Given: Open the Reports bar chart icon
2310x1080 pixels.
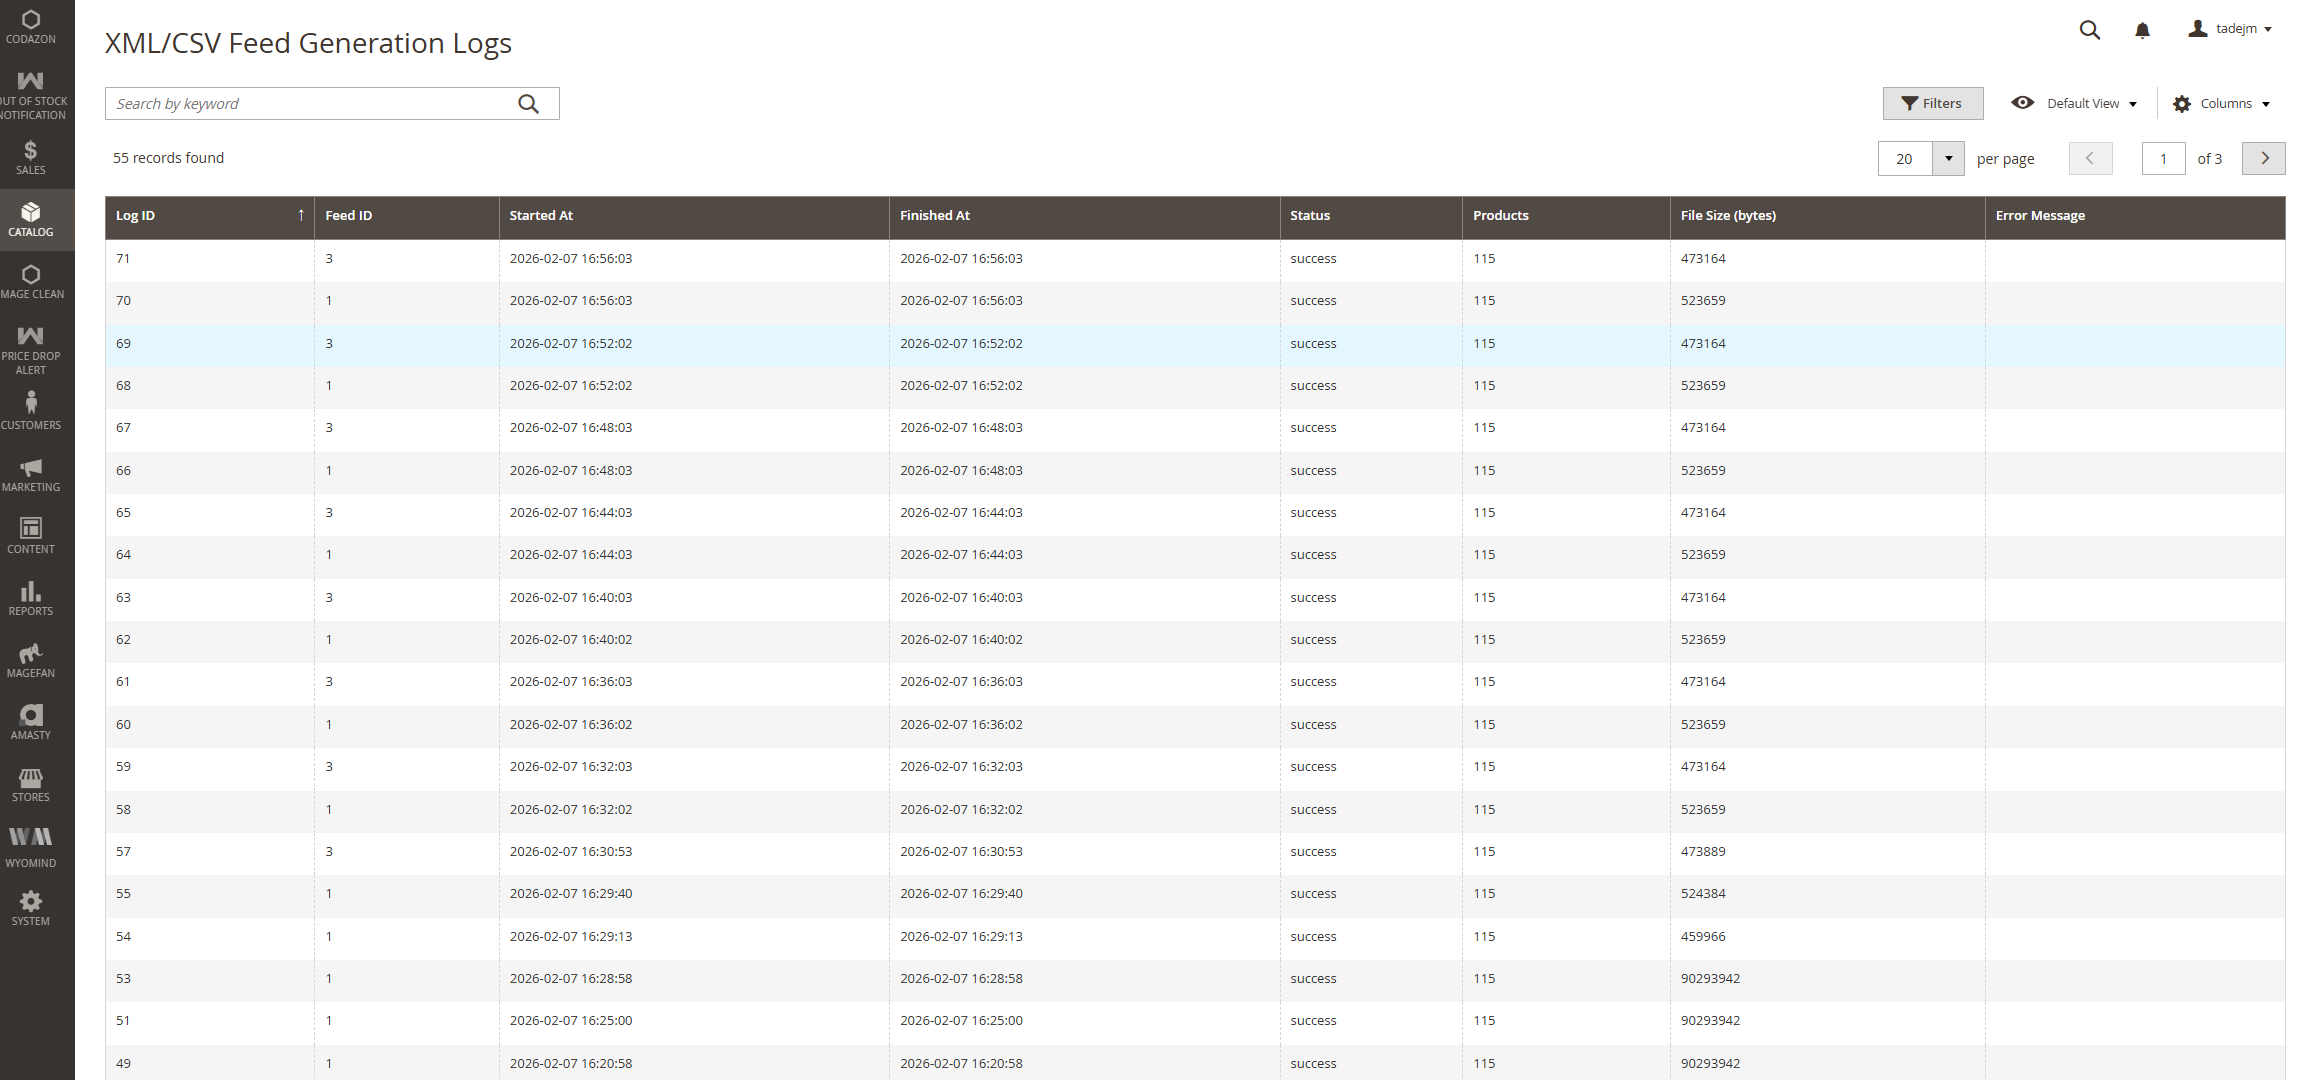Looking at the screenshot, I should pyautogui.click(x=31, y=598).
